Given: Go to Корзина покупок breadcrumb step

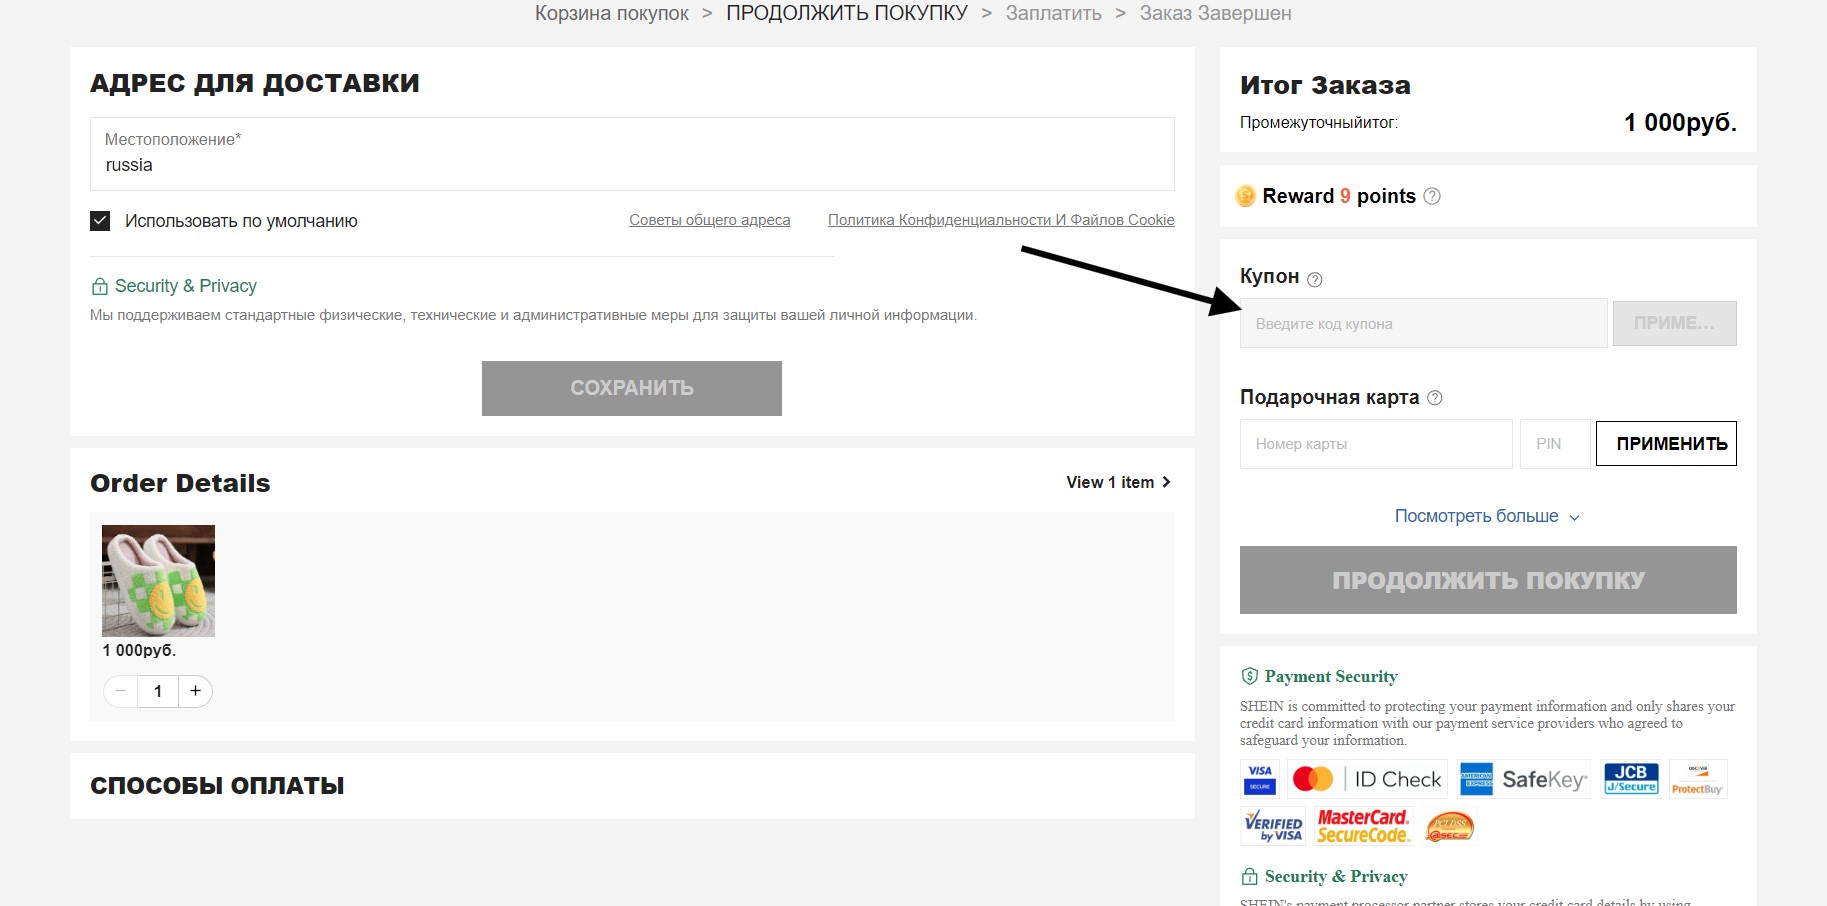Looking at the screenshot, I should pyautogui.click(x=612, y=13).
